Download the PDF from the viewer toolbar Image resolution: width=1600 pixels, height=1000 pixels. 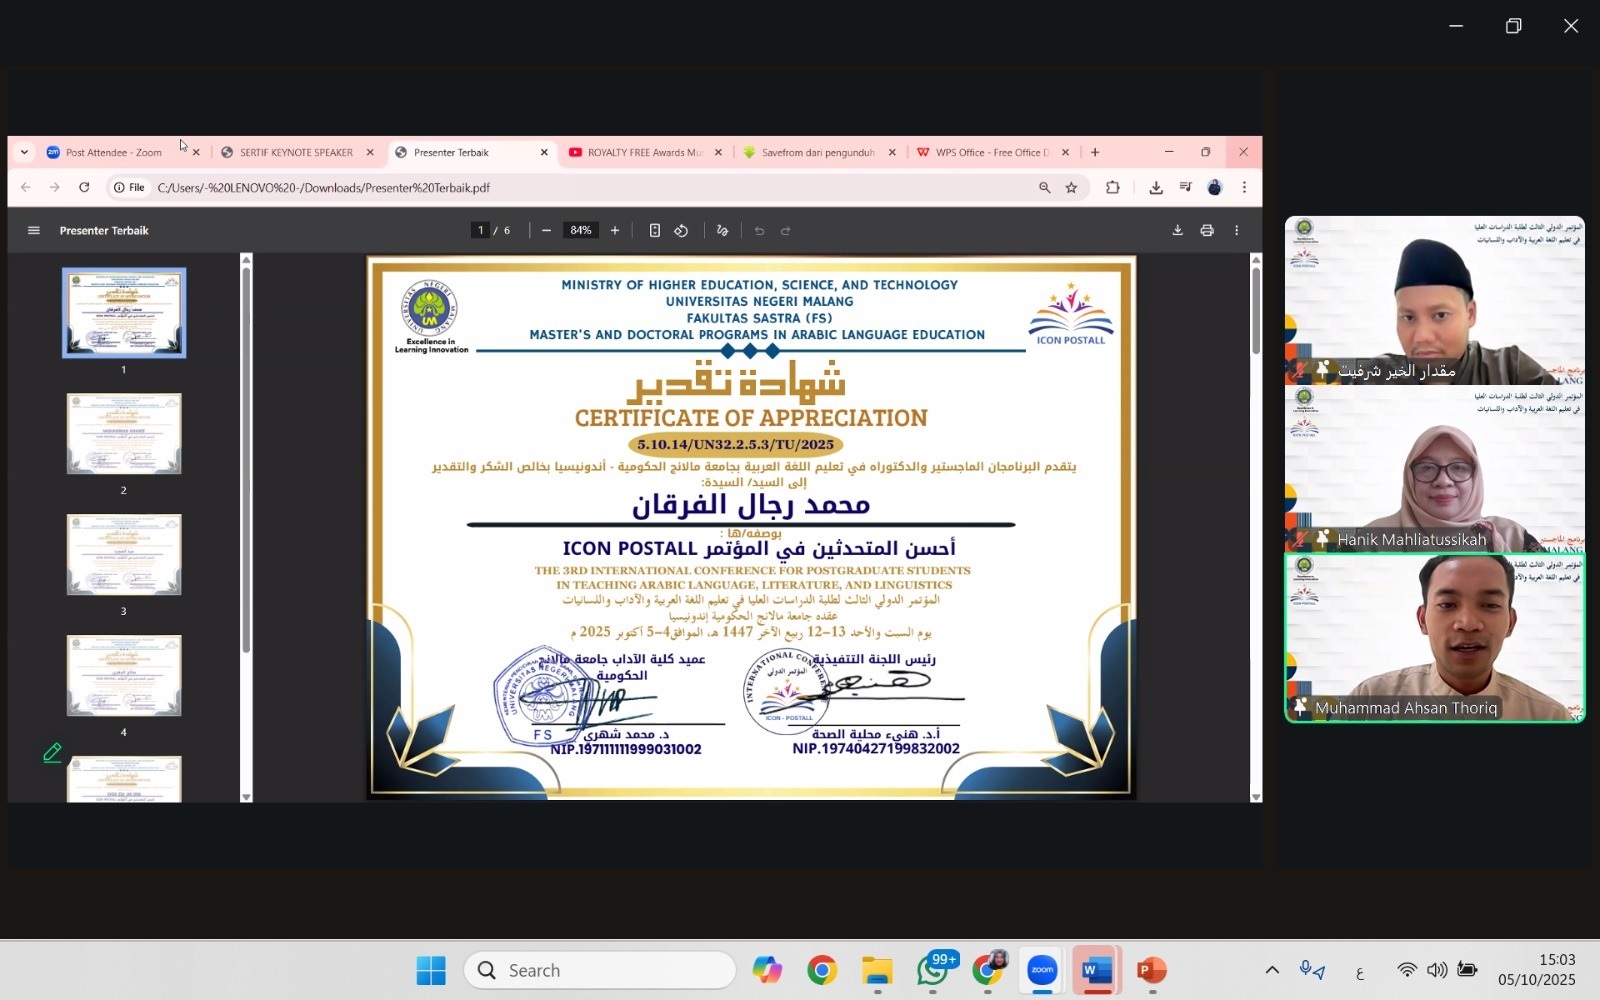click(x=1177, y=231)
